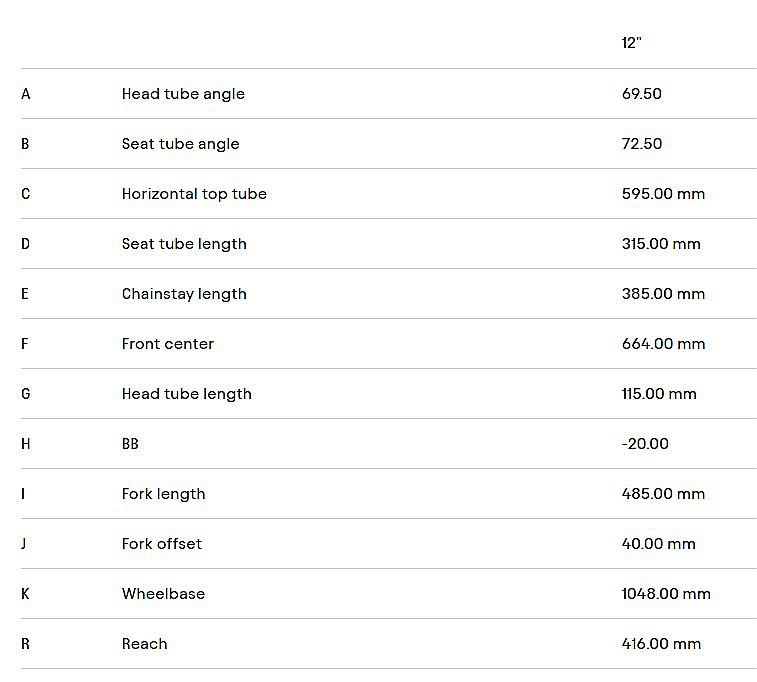Click the 1048.00 mm wheelbase value
This screenshot has width=757, height=682.
tap(666, 594)
